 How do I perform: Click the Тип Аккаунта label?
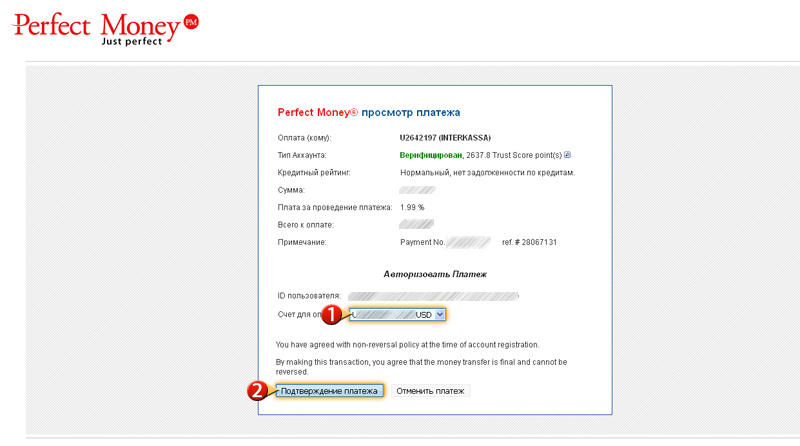pos(302,155)
